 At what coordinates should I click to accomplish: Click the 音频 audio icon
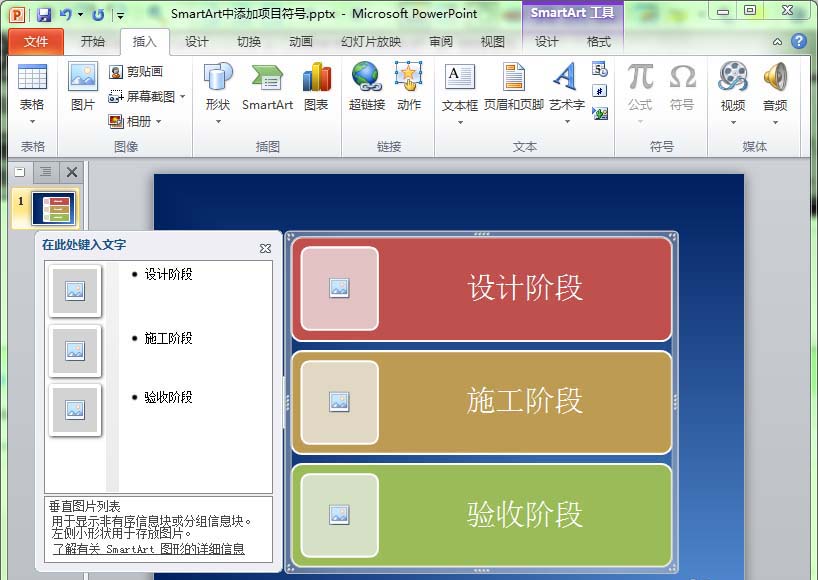pyautogui.click(x=775, y=77)
